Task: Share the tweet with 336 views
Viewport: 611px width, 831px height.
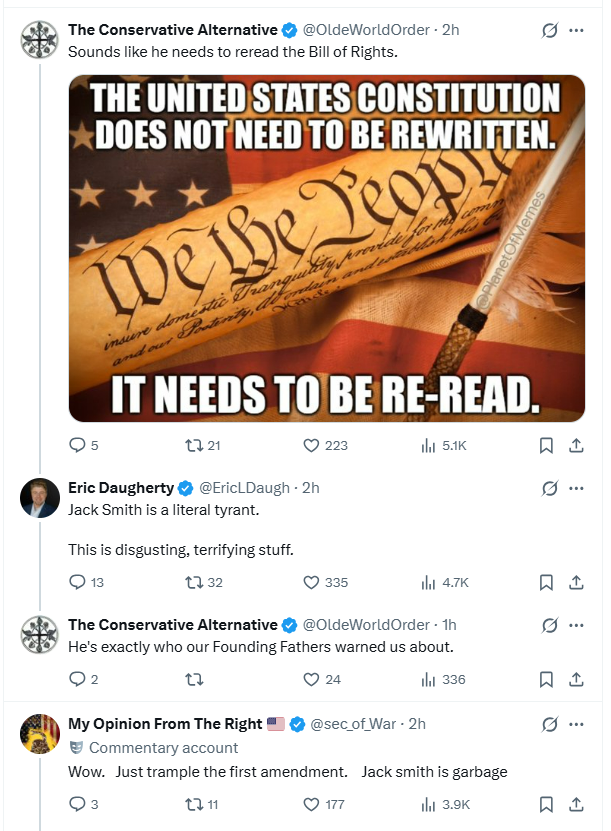Action: point(576,679)
